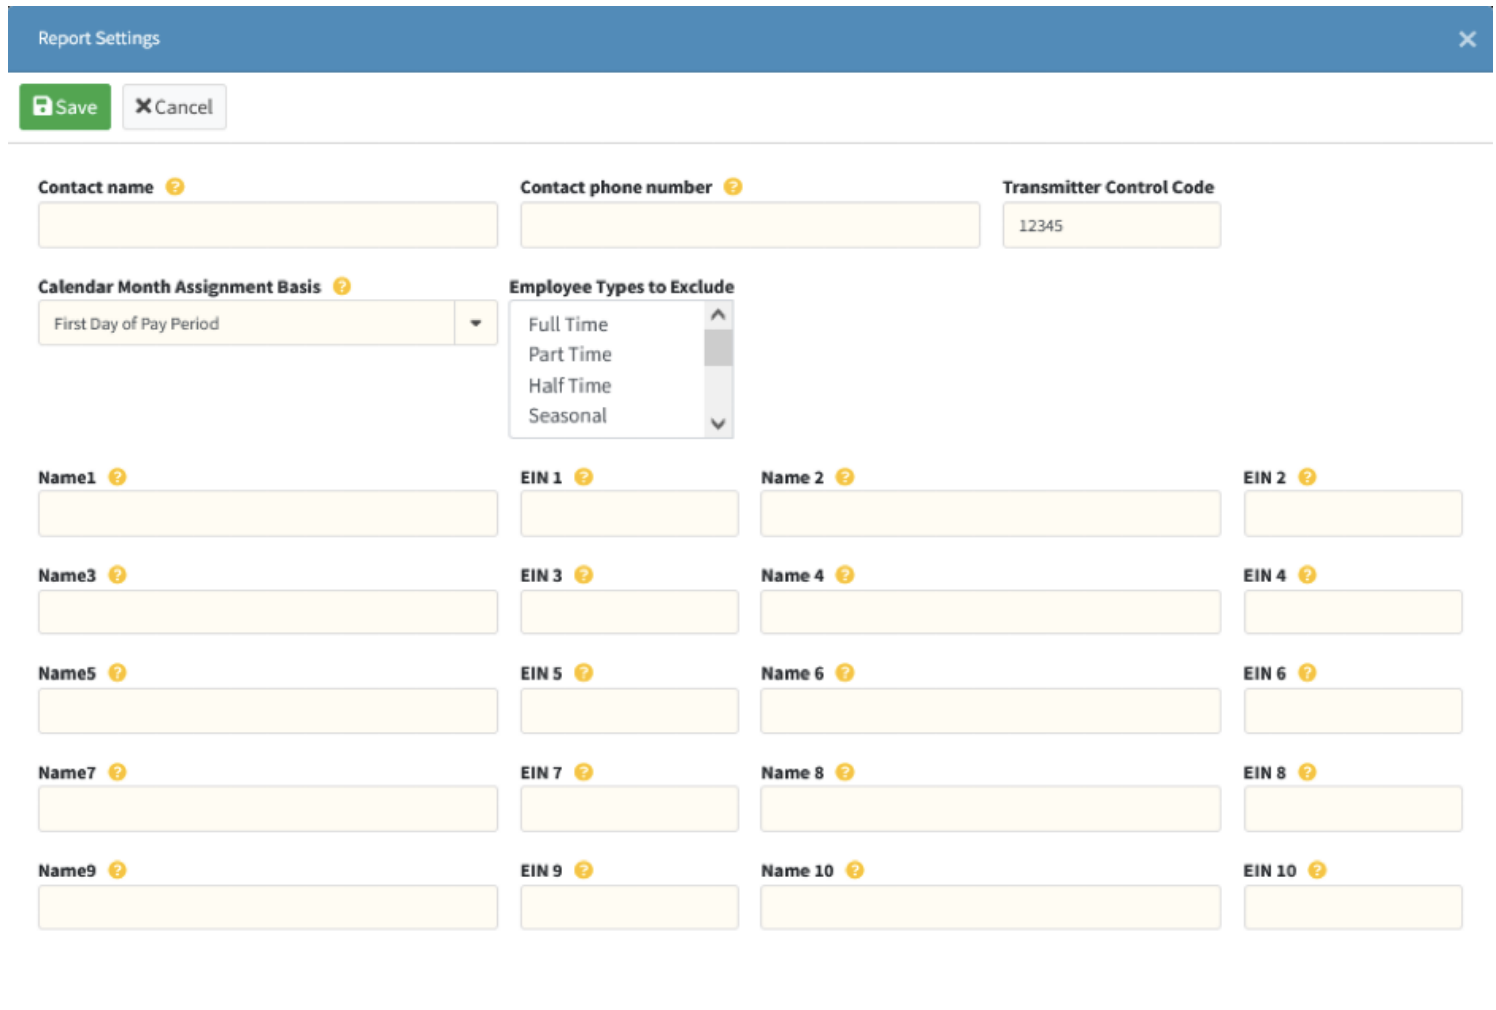This screenshot has width=1496, height=1010.
Task: Focus the Transmitter Control Code field
Action: pos(1111,226)
